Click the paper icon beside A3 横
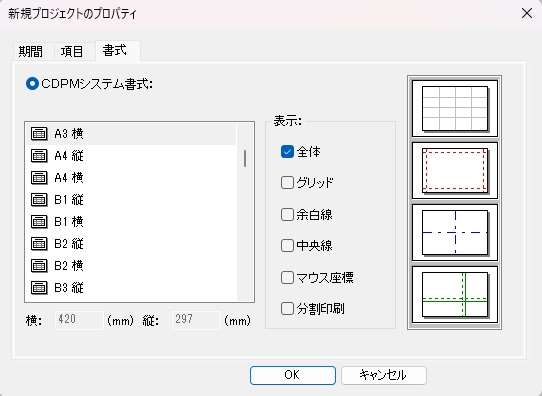The width and height of the screenshot is (542, 396). [39, 133]
